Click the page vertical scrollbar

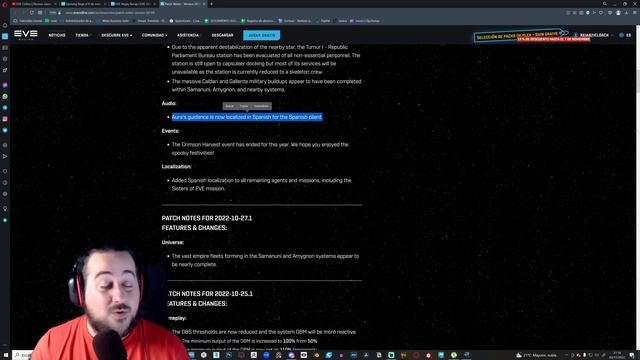[638, 81]
